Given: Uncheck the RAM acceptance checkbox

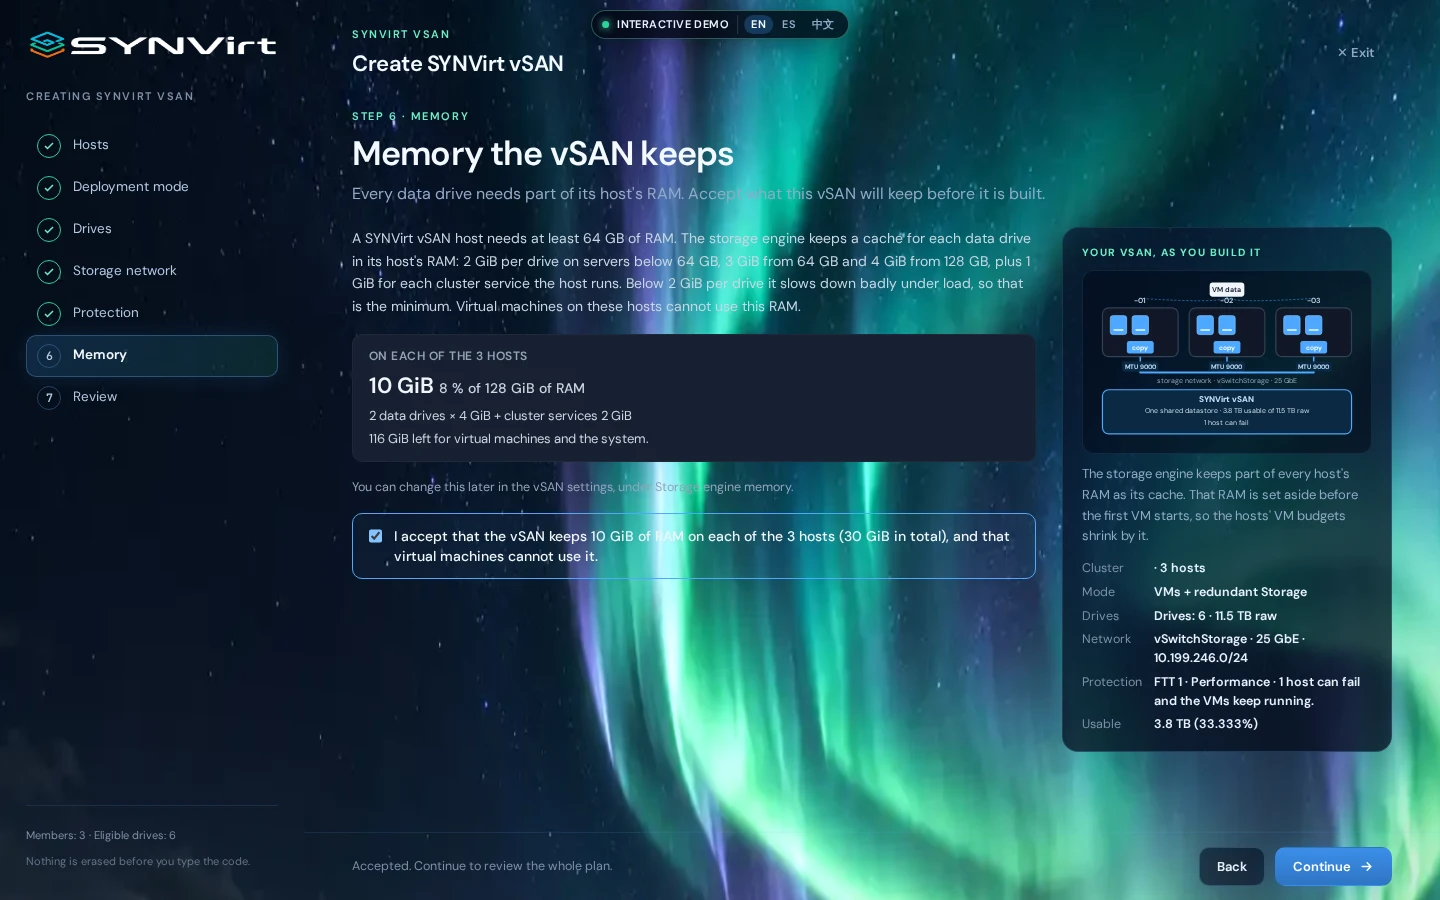Looking at the screenshot, I should pyautogui.click(x=375, y=536).
